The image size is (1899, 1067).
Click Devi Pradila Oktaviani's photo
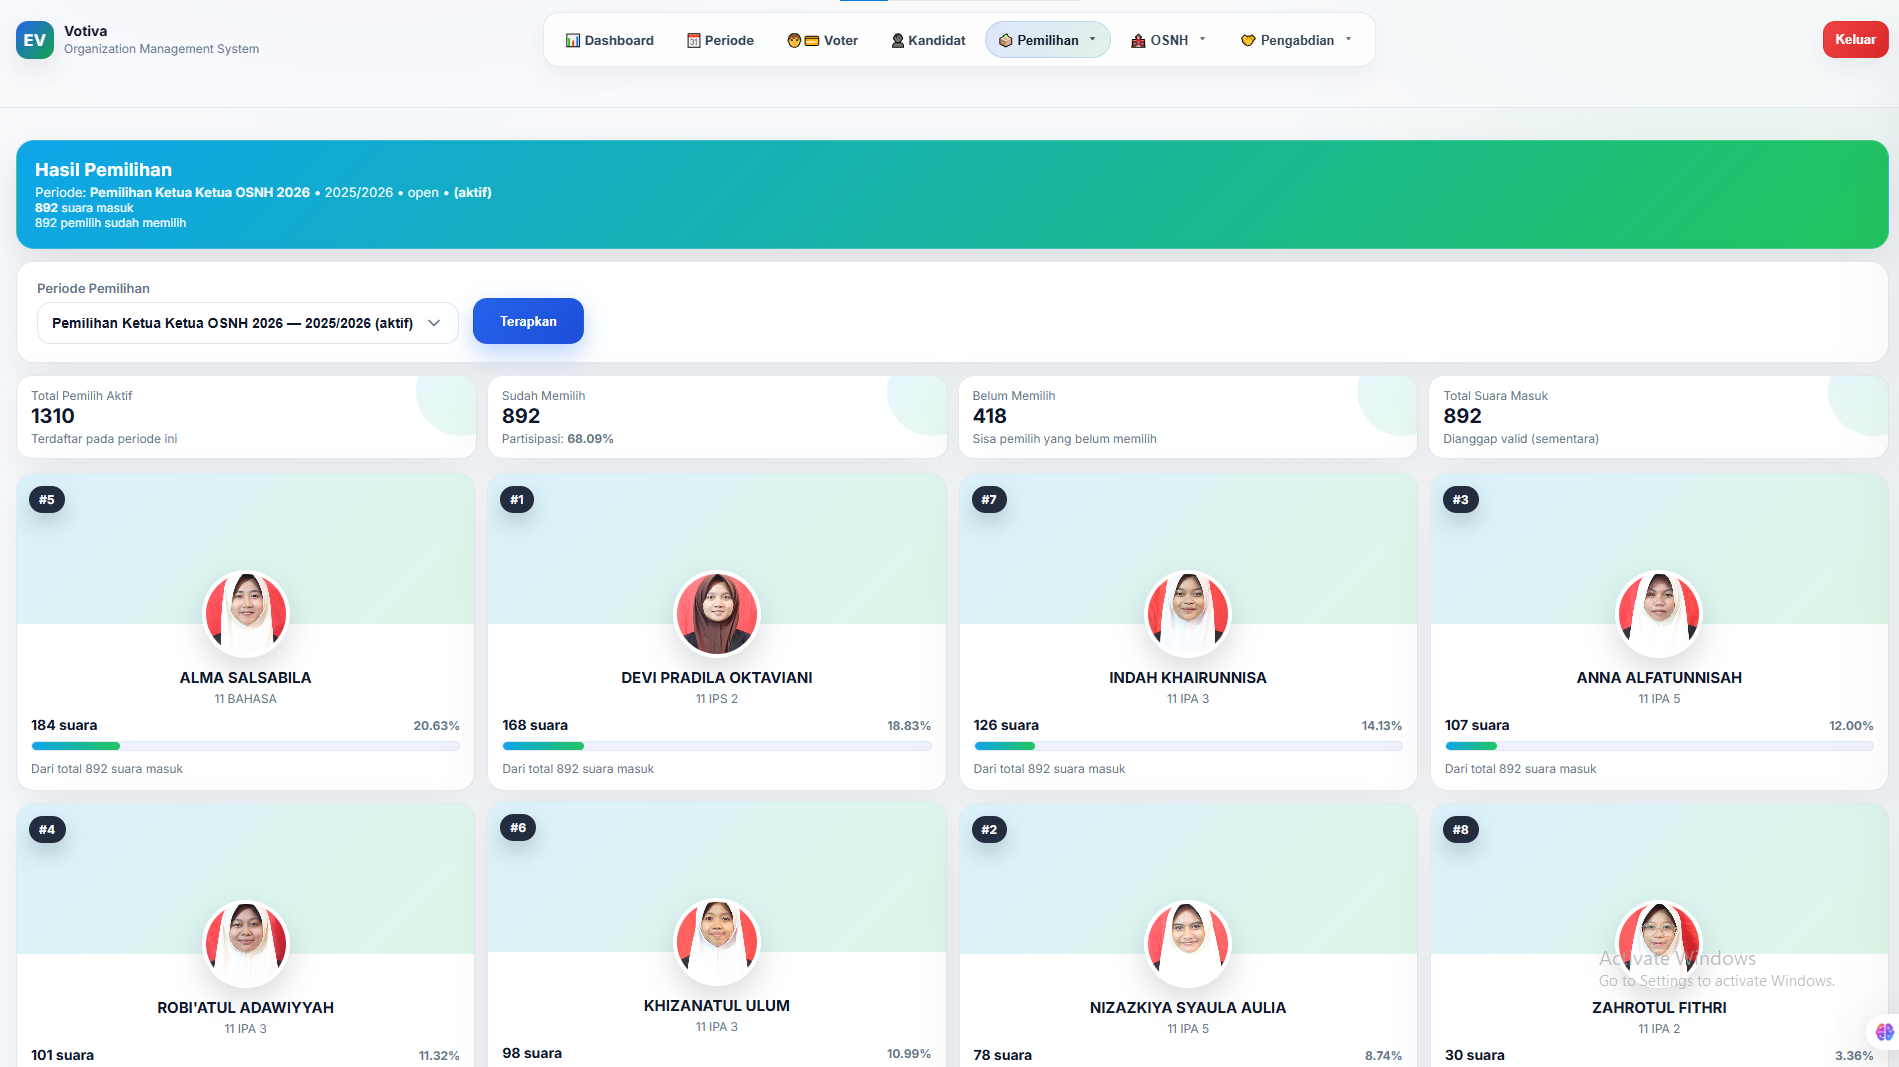point(717,613)
